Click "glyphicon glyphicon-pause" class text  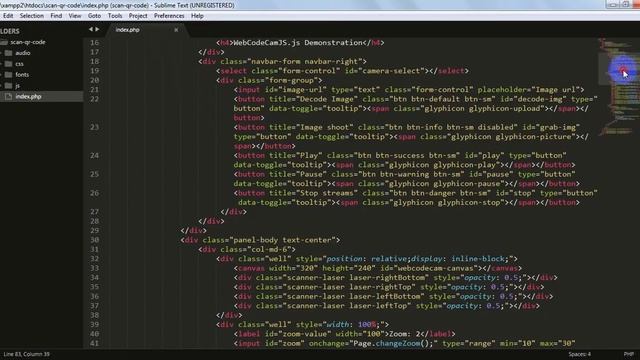point(444,184)
